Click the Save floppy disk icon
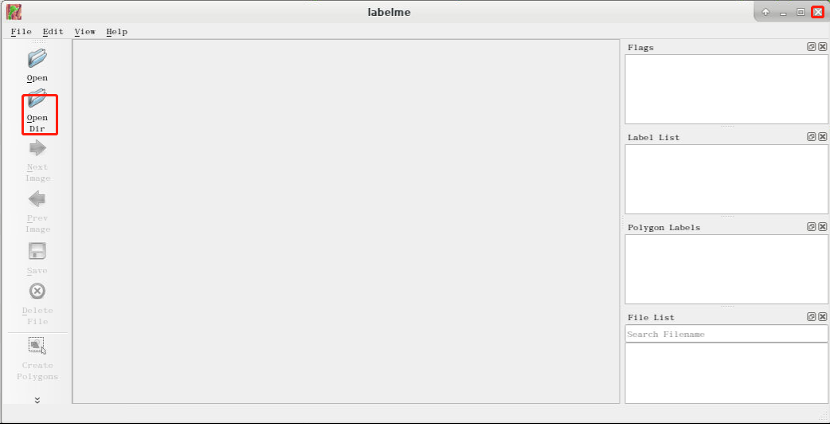 tap(37, 251)
